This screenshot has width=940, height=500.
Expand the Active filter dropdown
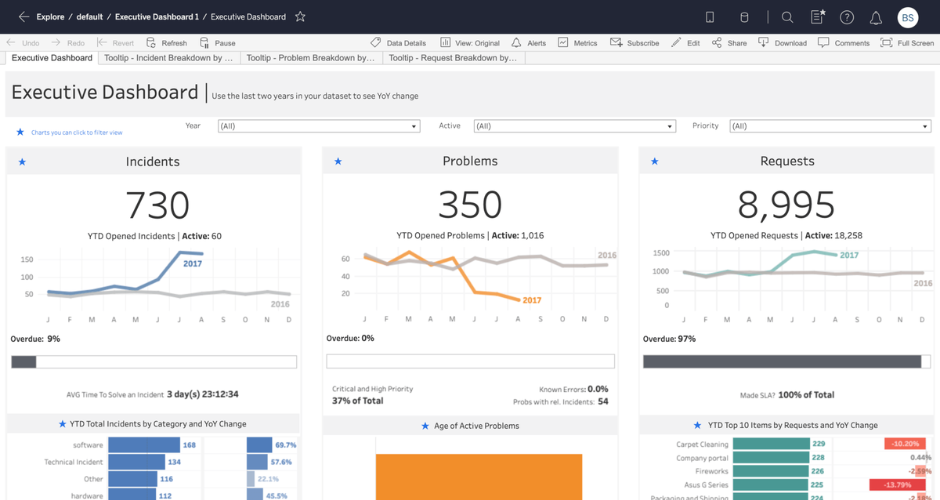[574, 126]
